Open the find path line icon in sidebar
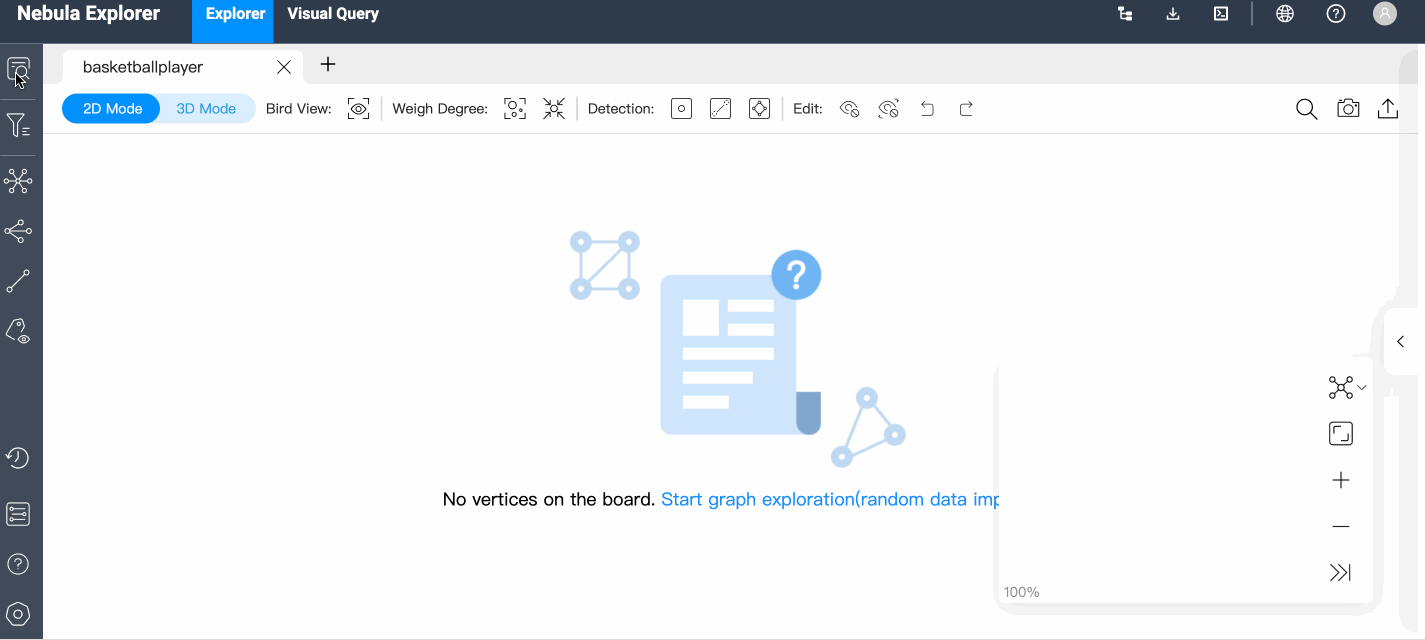This screenshot has height=640, width=1425. click(18, 282)
